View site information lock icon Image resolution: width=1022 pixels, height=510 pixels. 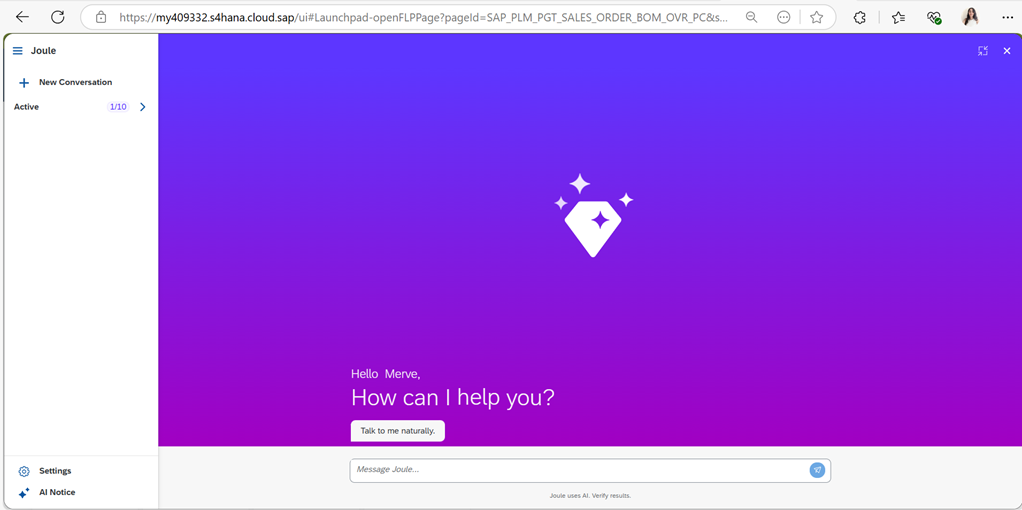pyautogui.click(x=101, y=17)
